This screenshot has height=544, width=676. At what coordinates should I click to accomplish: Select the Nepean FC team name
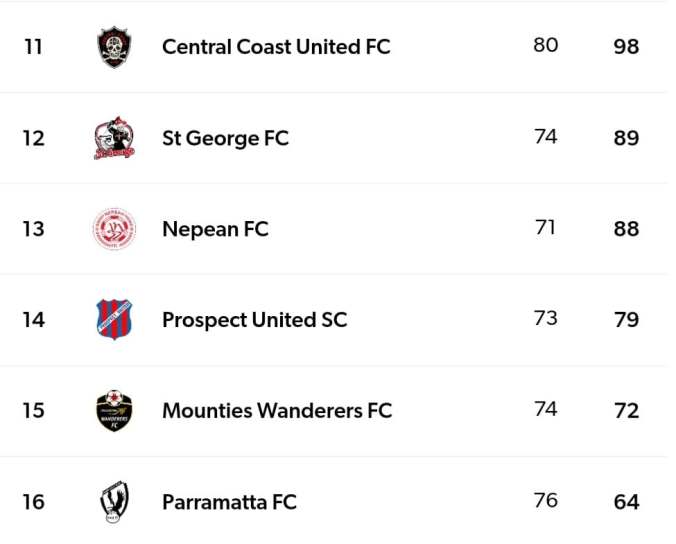(215, 229)
